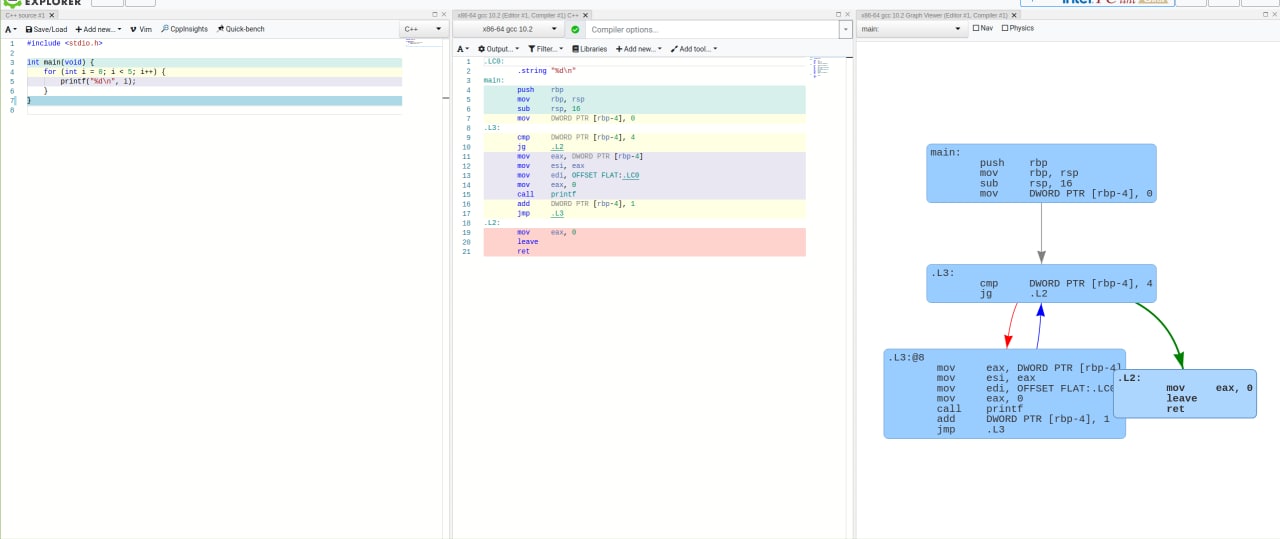The image size is (1280, 539).
Task: Open Quick-bench link
Action: coord(240,29)
